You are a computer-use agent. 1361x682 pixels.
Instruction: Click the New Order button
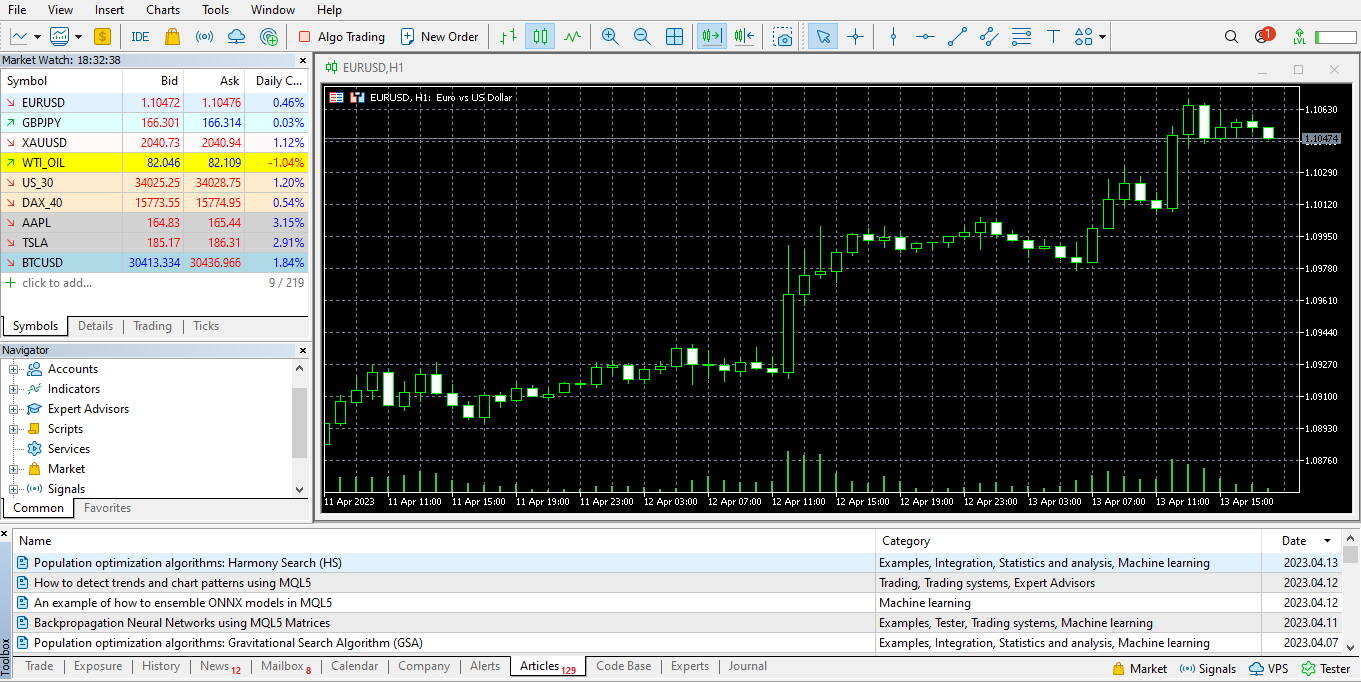[439, 36]
